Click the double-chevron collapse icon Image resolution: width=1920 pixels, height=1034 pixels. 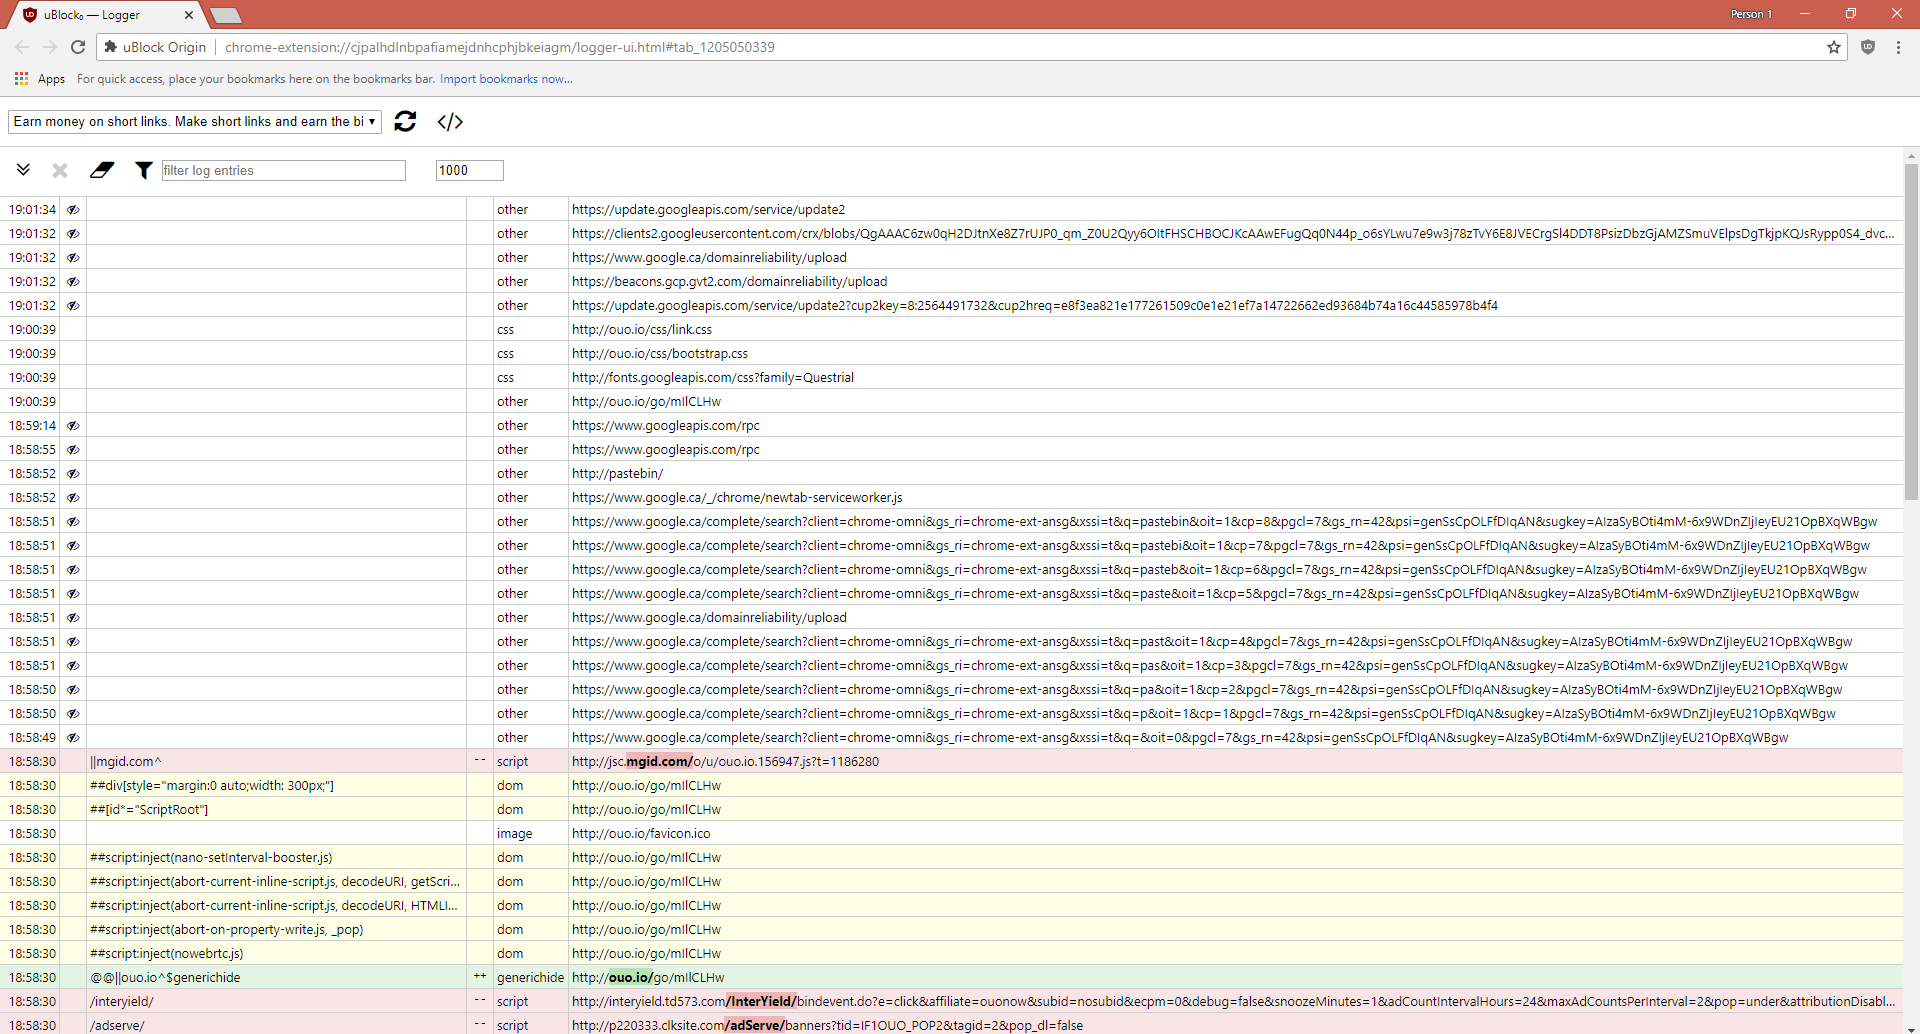pyautogui.click(x=24, y=169)
